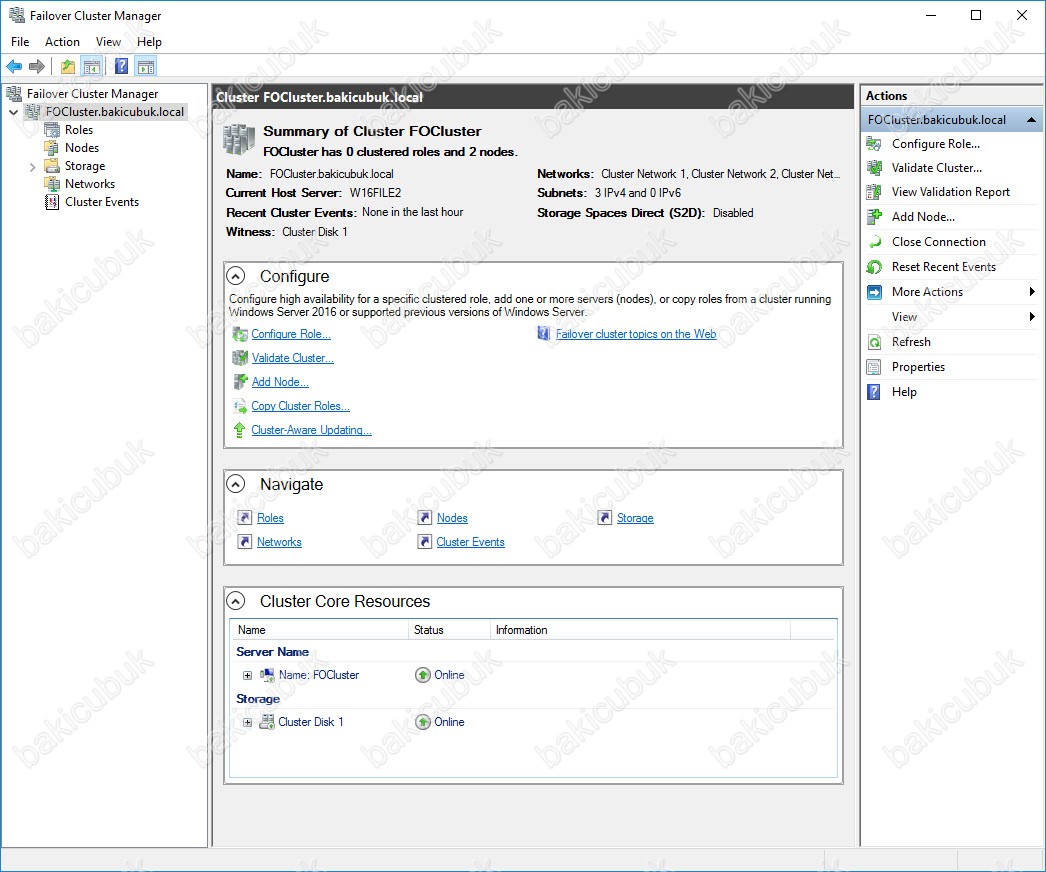Expand the Cluster Disk 1 resource plus box
The width and height of the screenshot is (1046, 872).
(247, 722)
